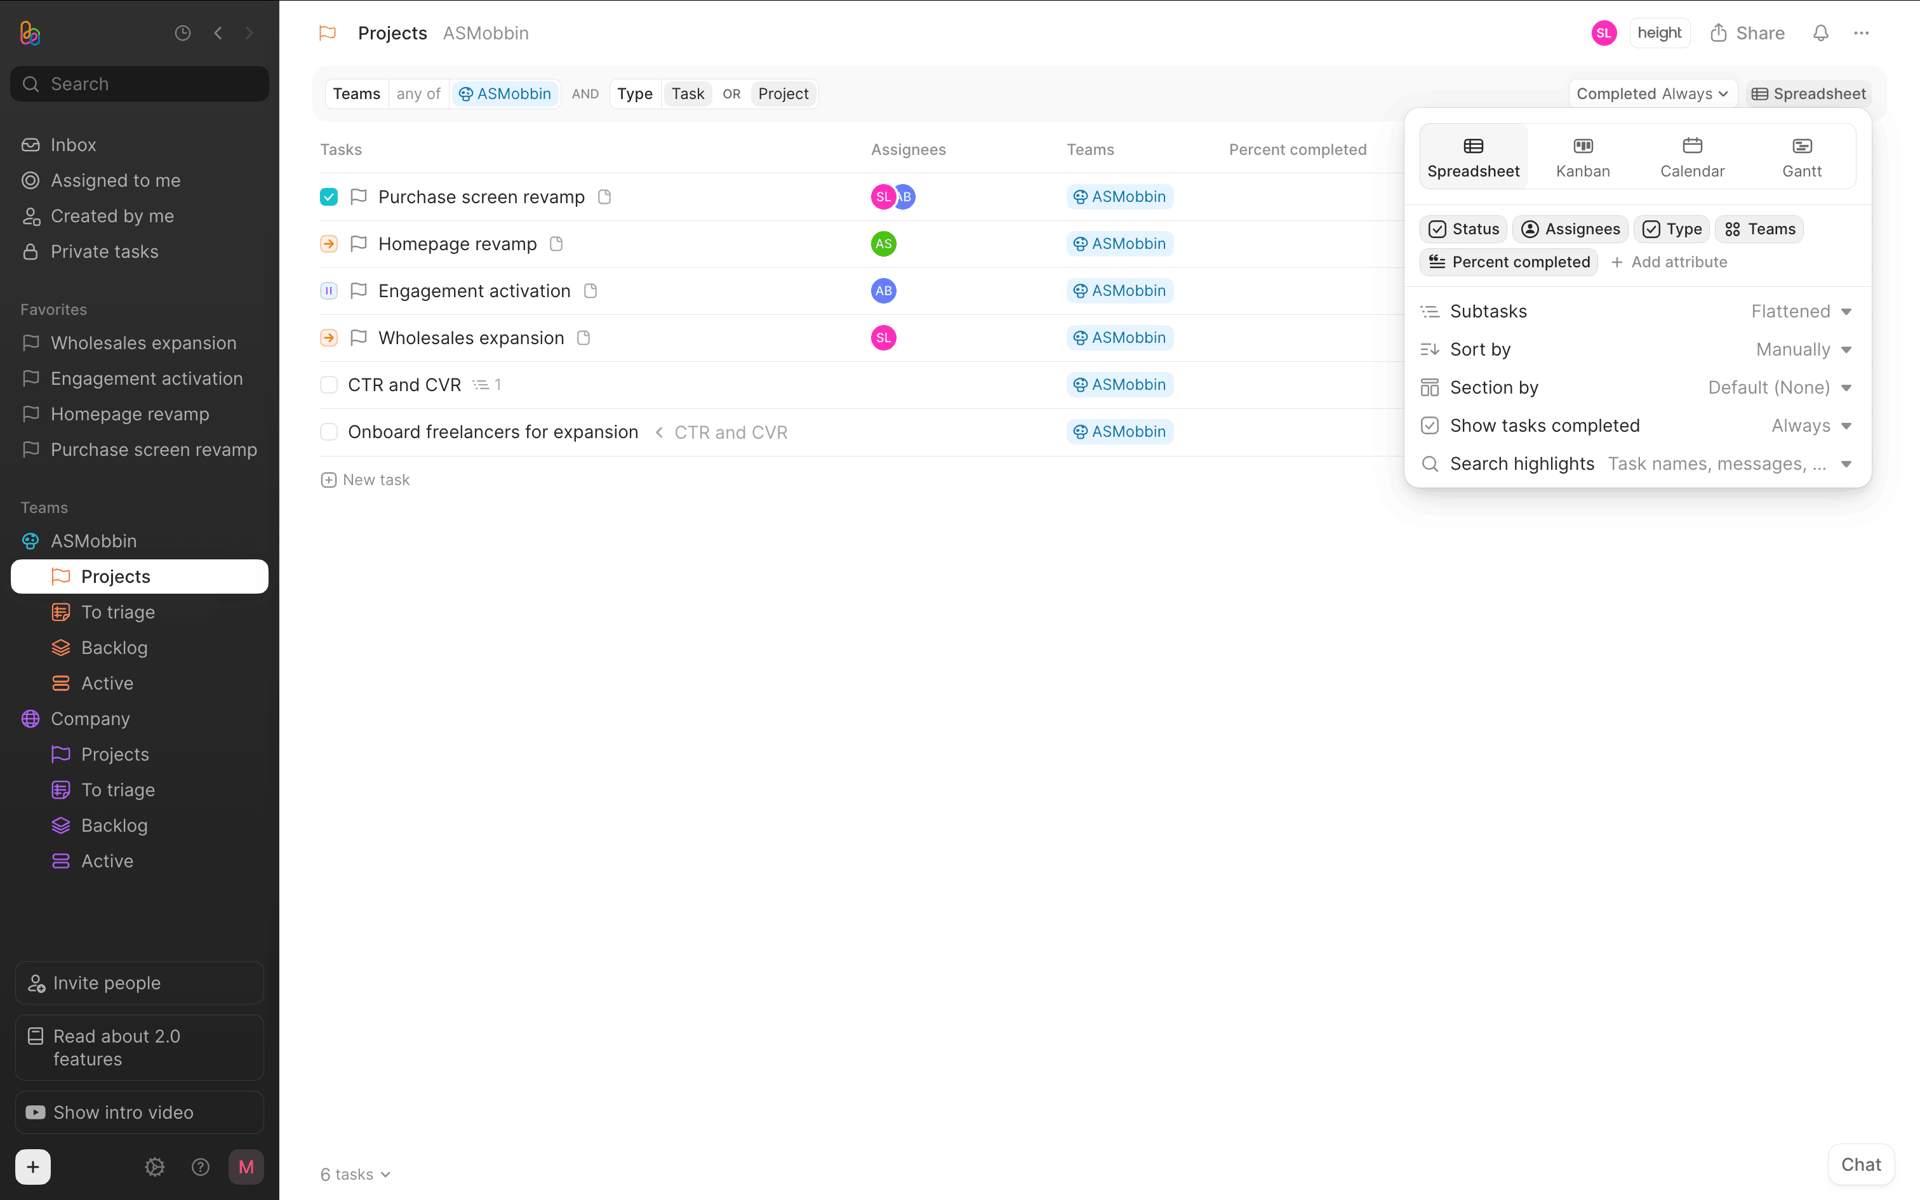Check Onboard freelancers for expansion checkbox
This screenshot has height=1200, width=1920.
pos(329,432)
